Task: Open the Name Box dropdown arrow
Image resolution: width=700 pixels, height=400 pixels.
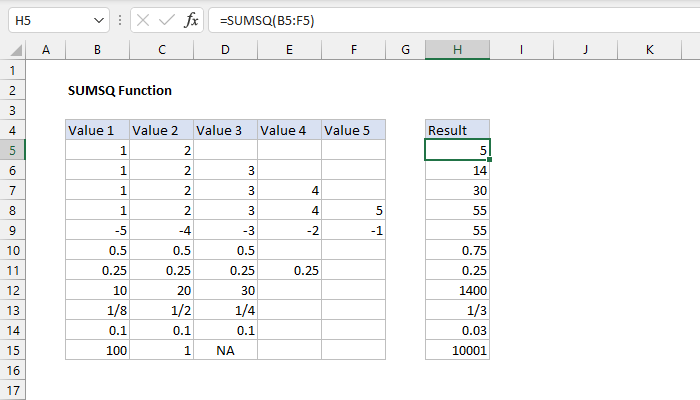Action: (99, 21)
